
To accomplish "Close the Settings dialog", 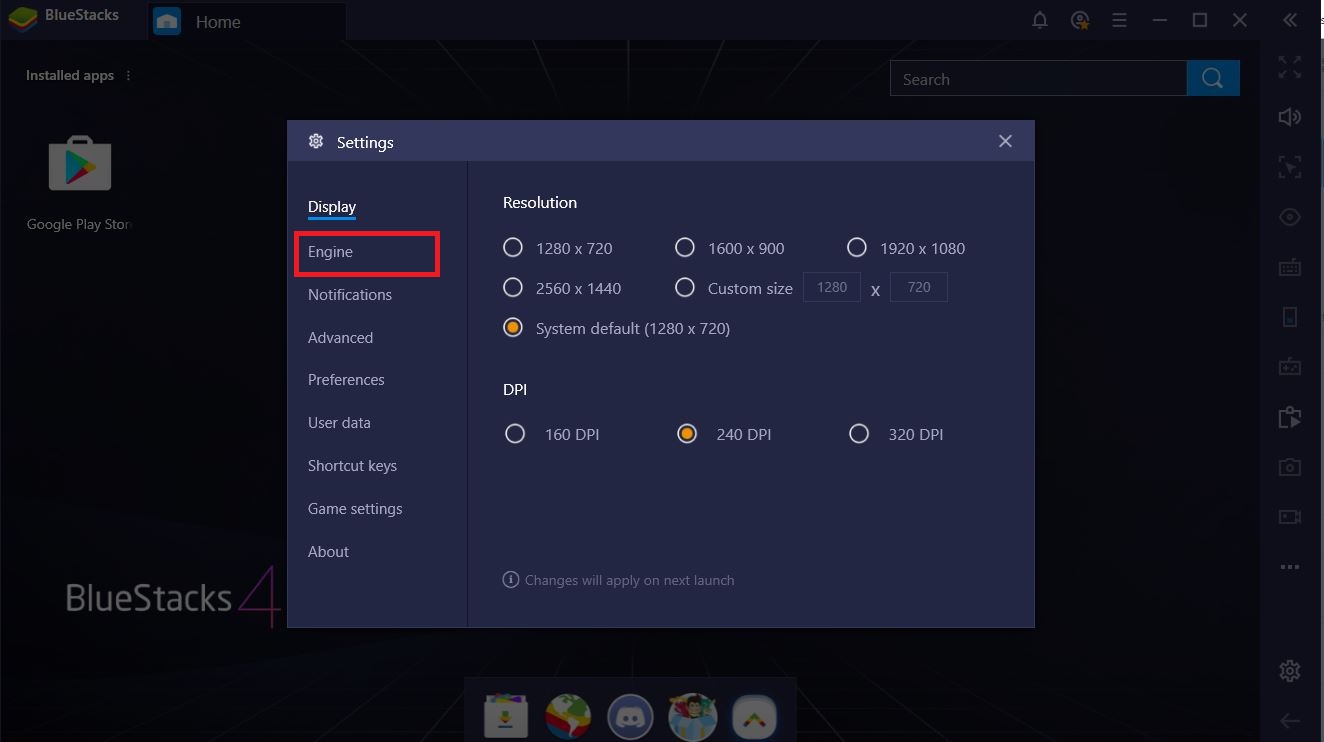I will click(1006, 142).
